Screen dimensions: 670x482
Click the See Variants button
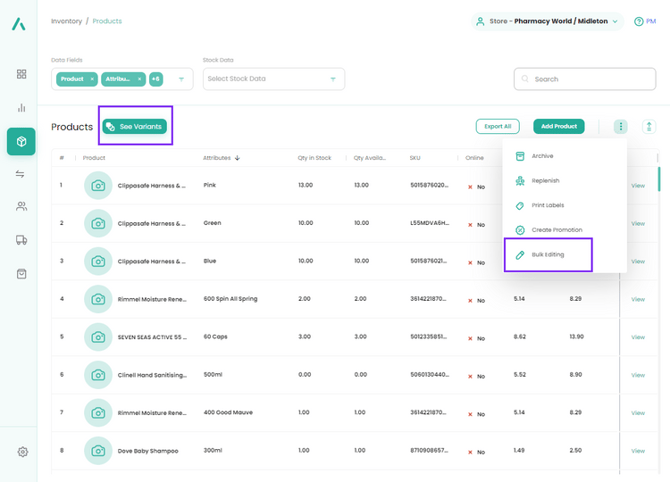click(135, 127)
